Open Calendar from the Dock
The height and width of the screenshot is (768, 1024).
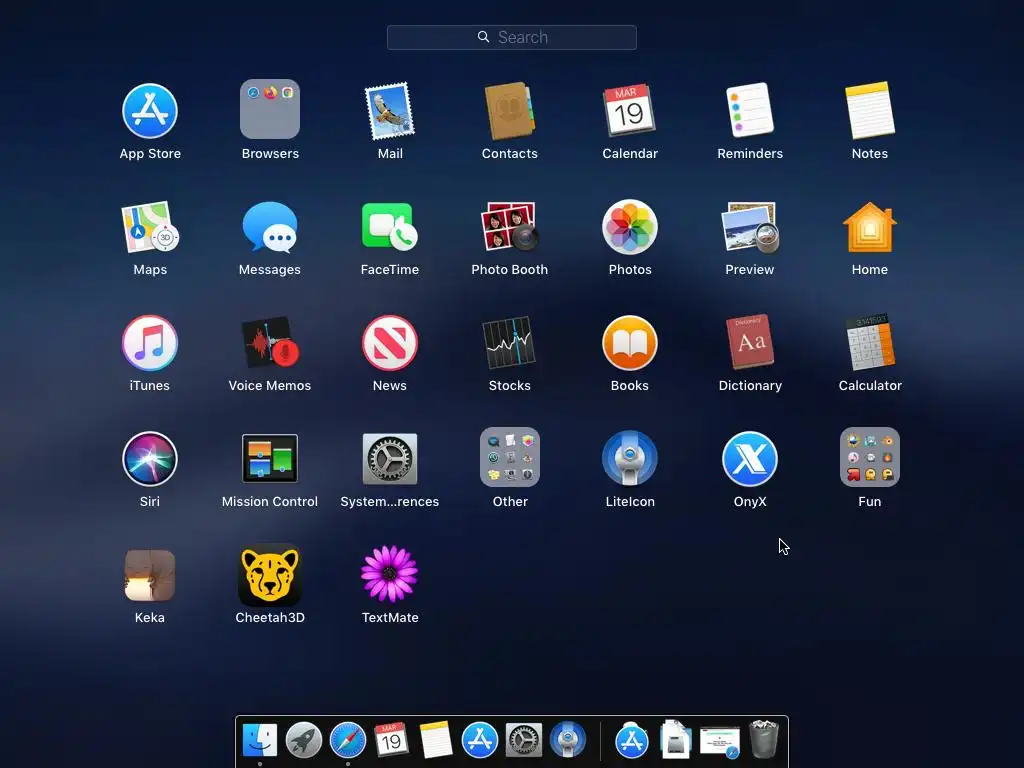tap(391, 741)
